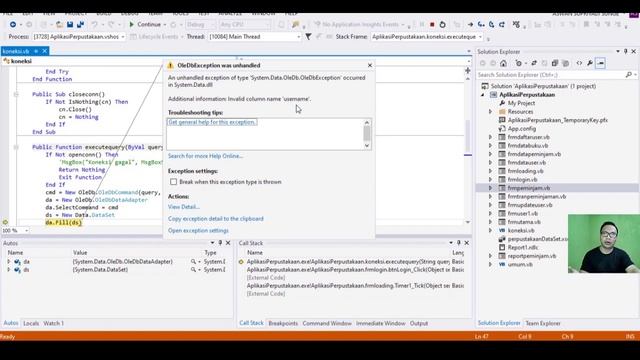
Task: Pin the Solution Explorer panel
Action: [x=626, y=51]
